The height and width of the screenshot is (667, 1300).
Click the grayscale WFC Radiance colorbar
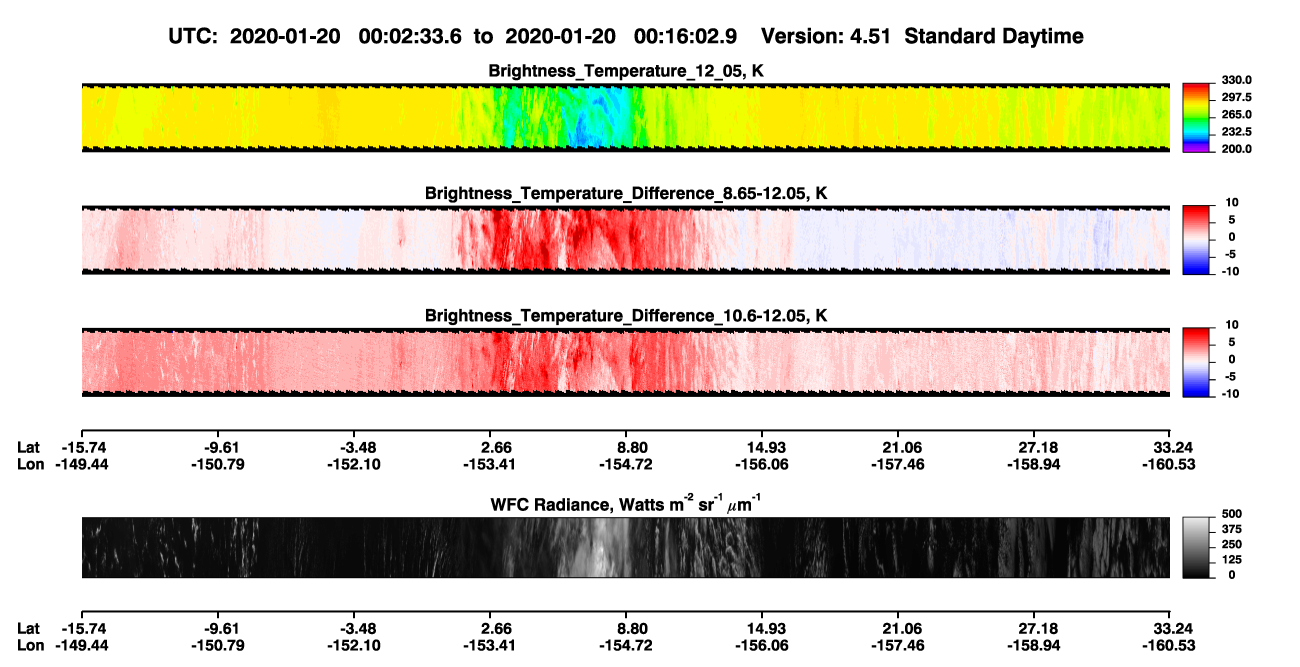point(1196,547)
